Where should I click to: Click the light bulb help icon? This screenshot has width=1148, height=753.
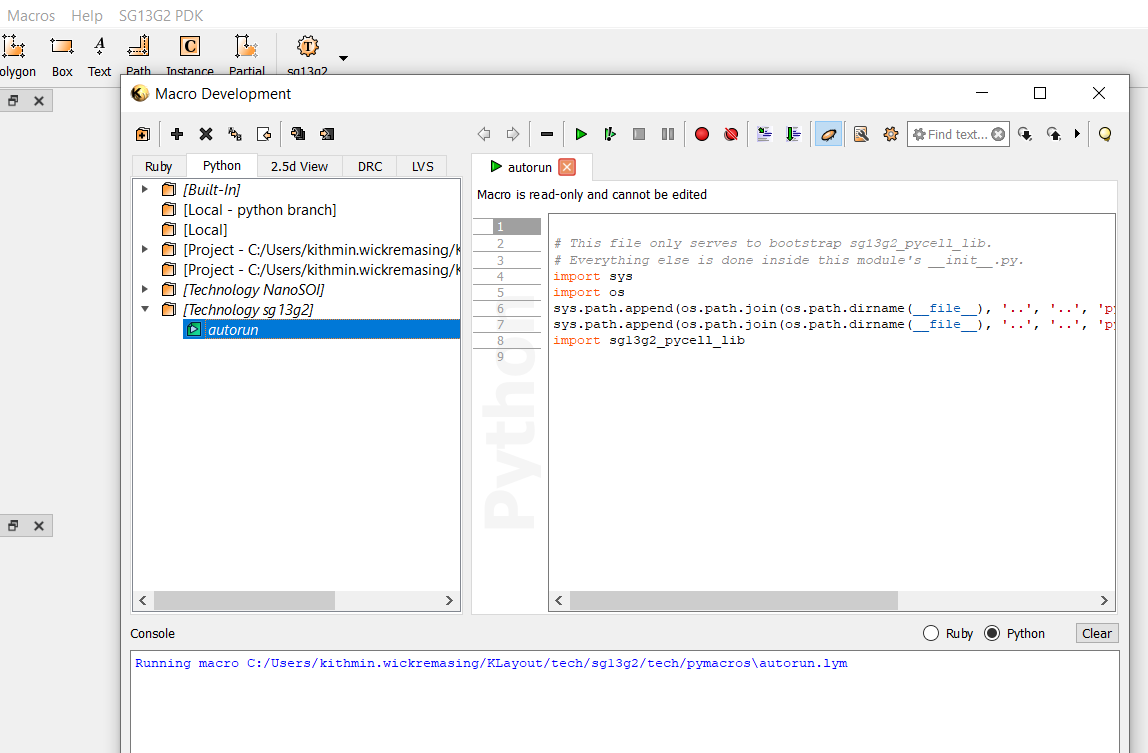[x=1106, y=134]
